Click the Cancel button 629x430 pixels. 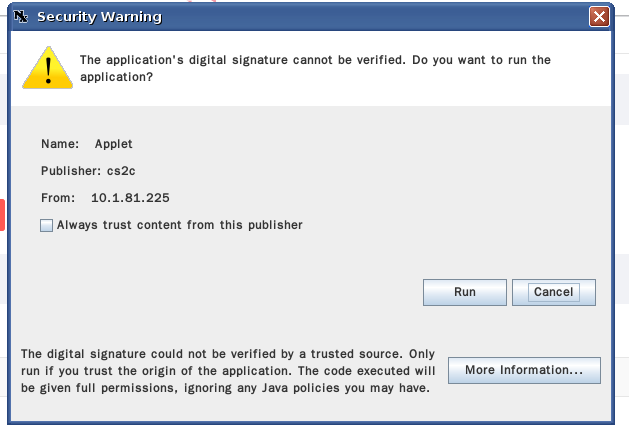pyautogui.click(x=554, y=292)
